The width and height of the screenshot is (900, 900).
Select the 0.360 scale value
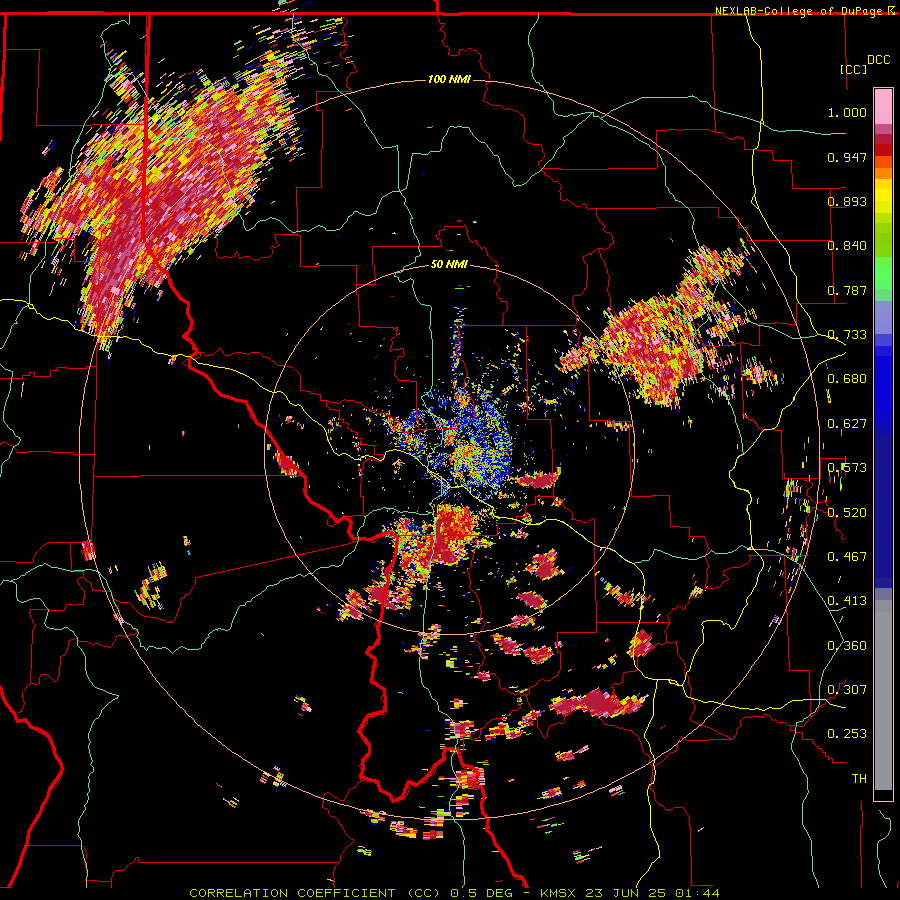point(847,646)
